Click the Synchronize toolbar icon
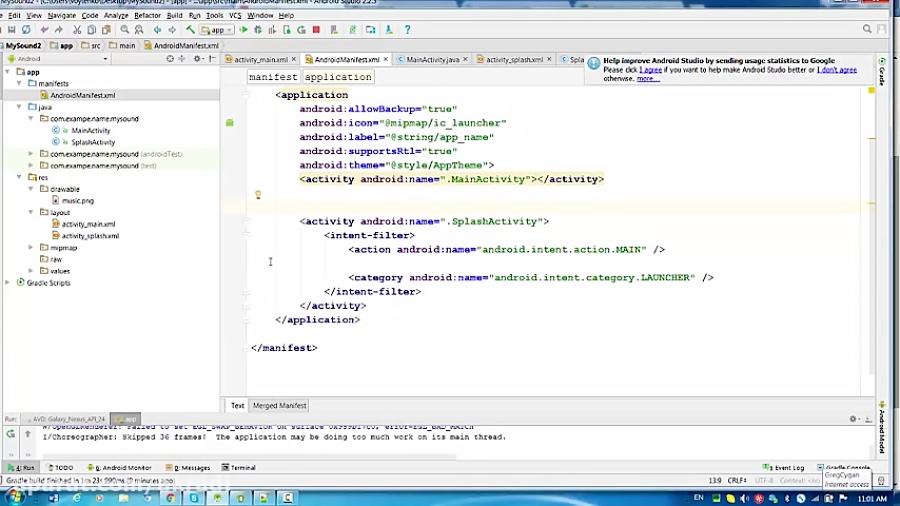 pyautogui.click(x=26, y=29)
